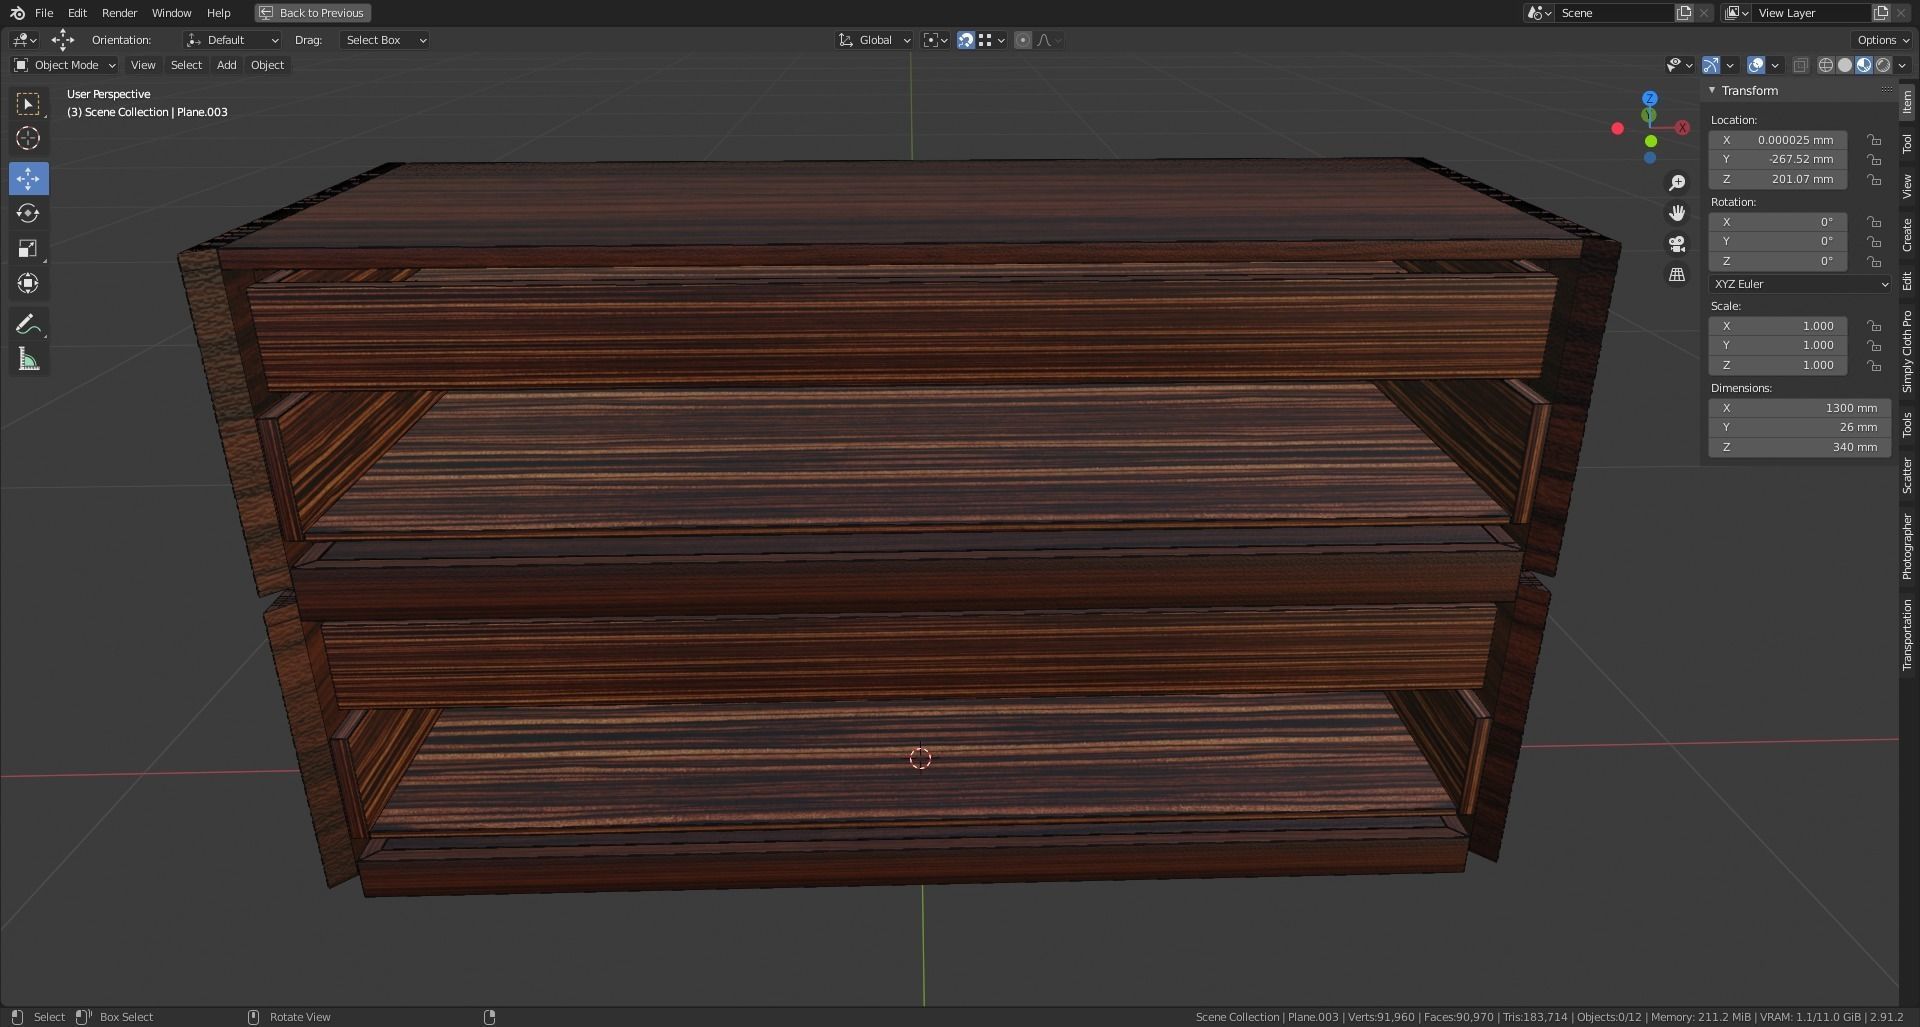Open the Render menu
The image size is (1920, 1027).
(x=119, y=13)
